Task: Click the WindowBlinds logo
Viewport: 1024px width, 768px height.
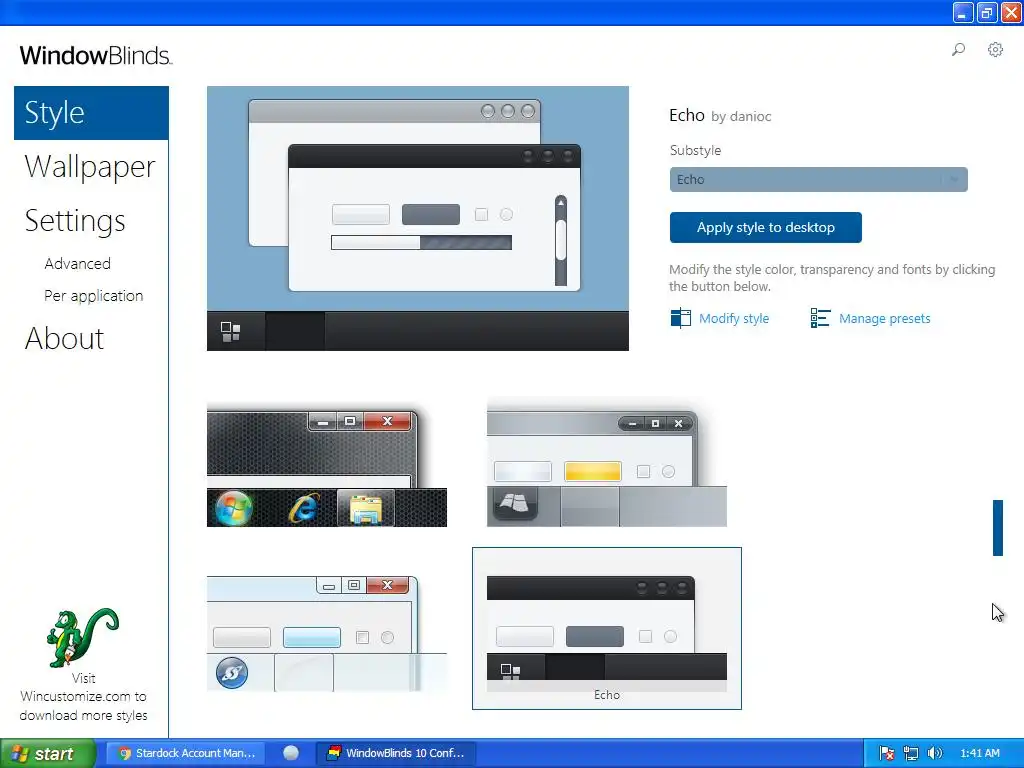Action: coord(95,56)
